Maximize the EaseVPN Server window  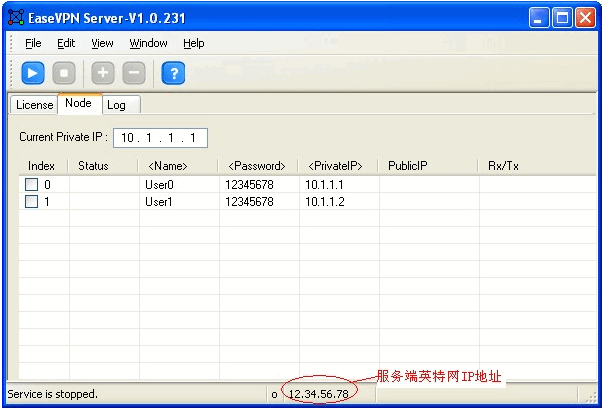pos(562,18)
